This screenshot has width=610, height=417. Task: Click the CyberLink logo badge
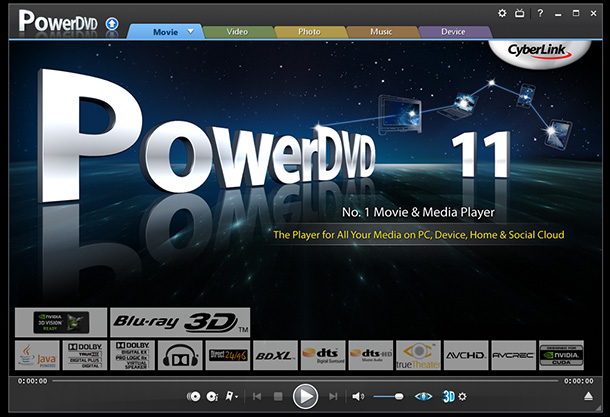click(x=539, y=52)
